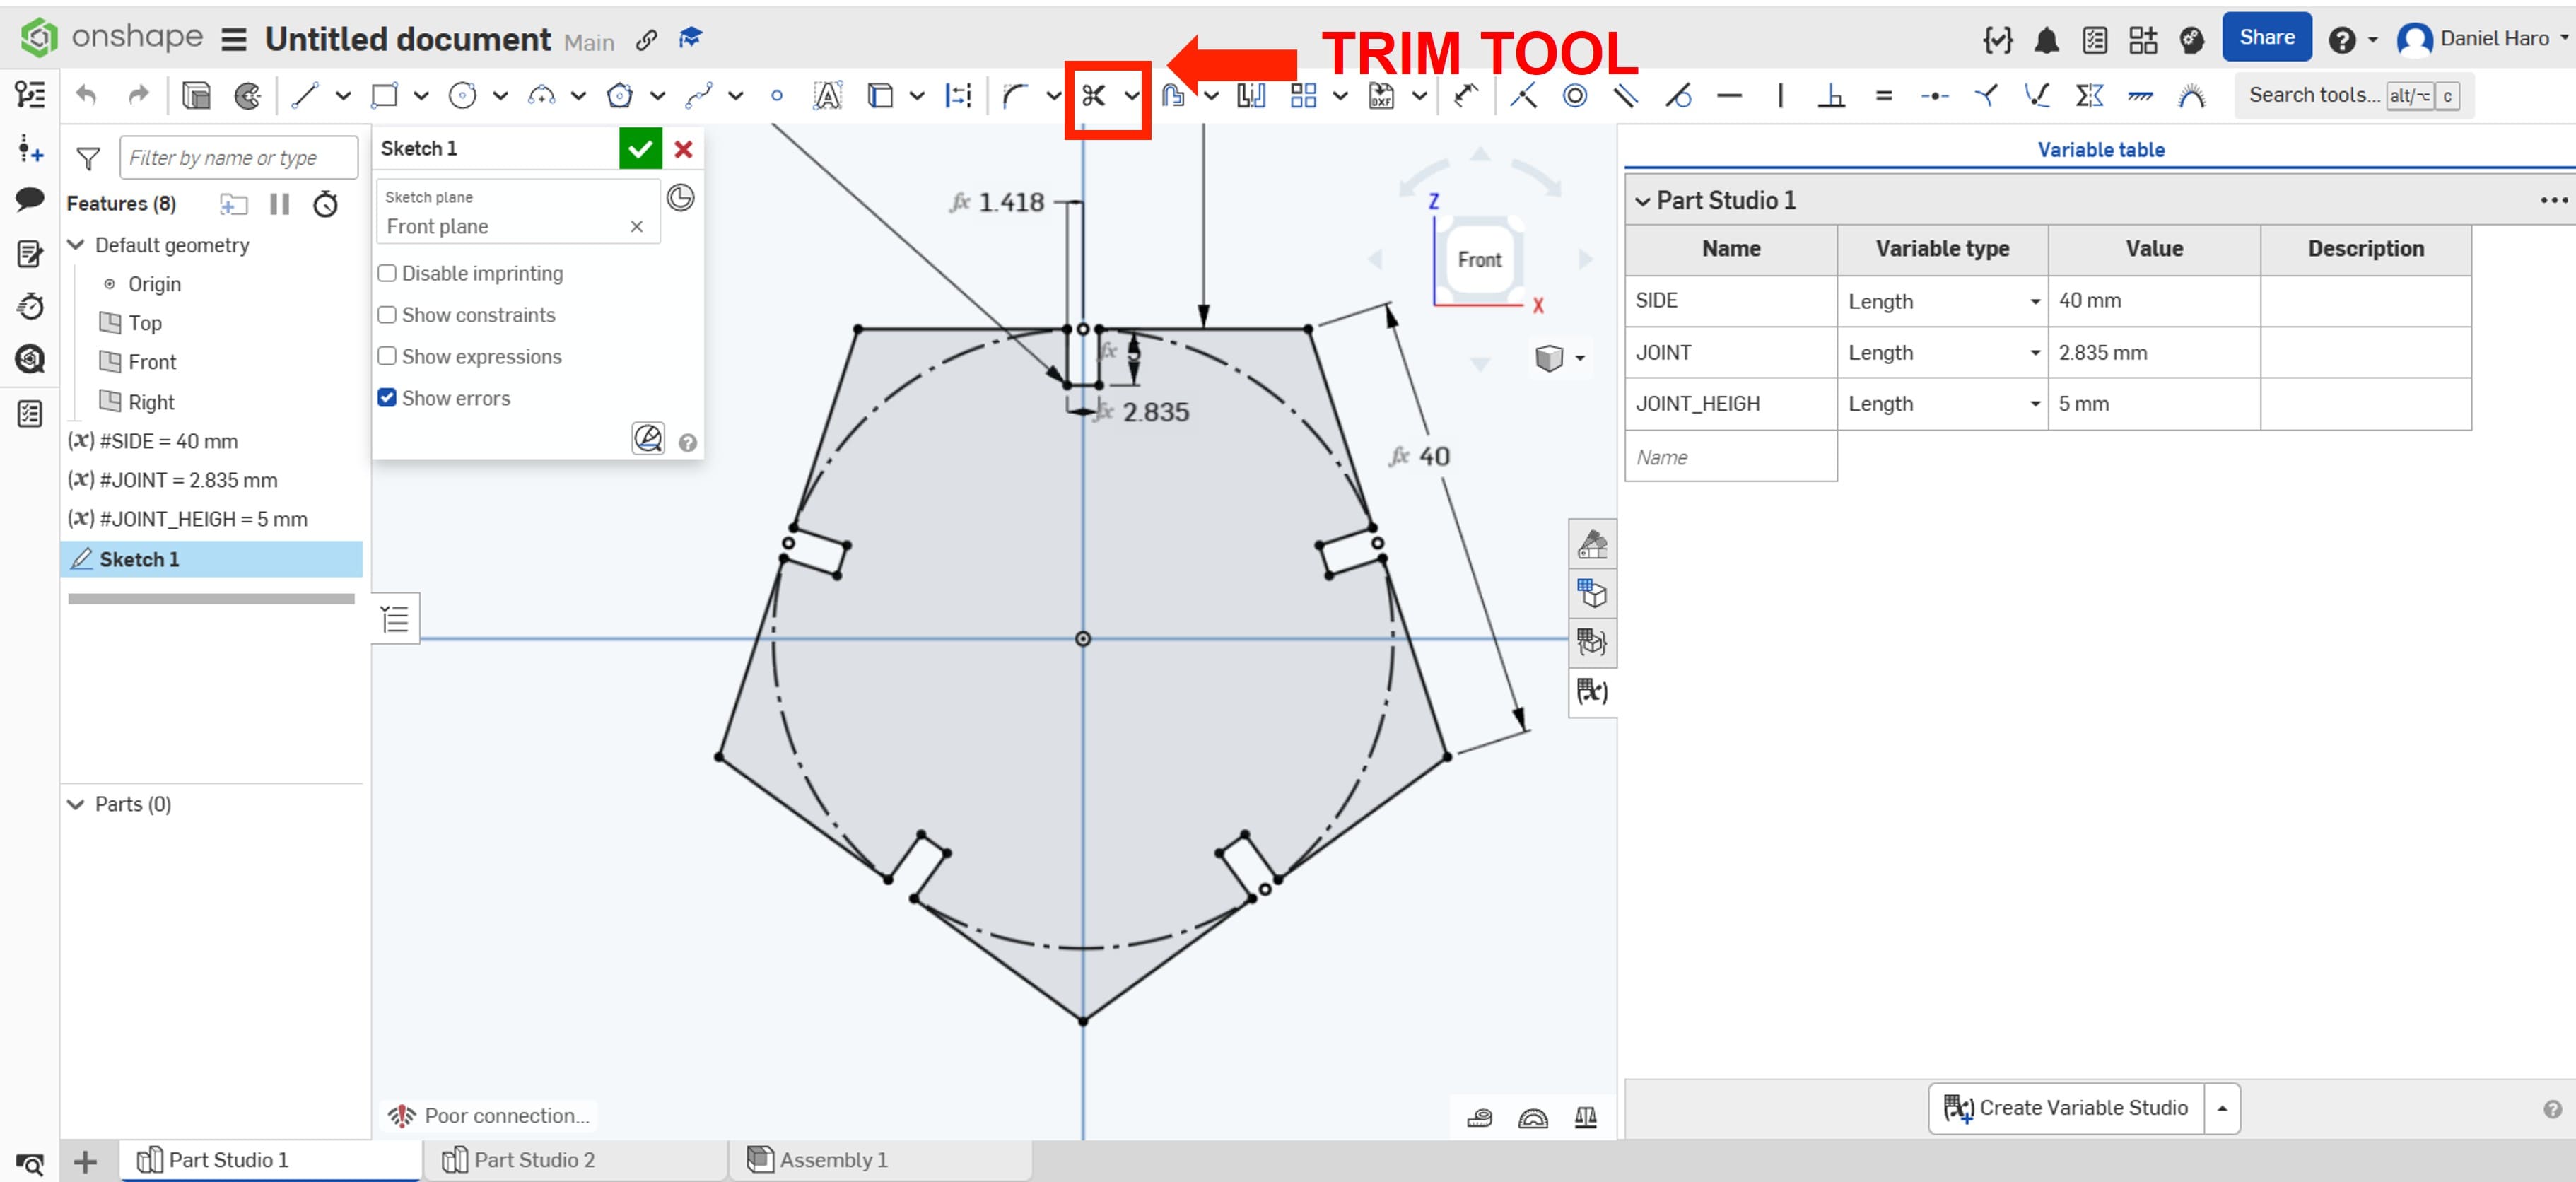Click the Filter by name or type field

click(x=238, y=158)
